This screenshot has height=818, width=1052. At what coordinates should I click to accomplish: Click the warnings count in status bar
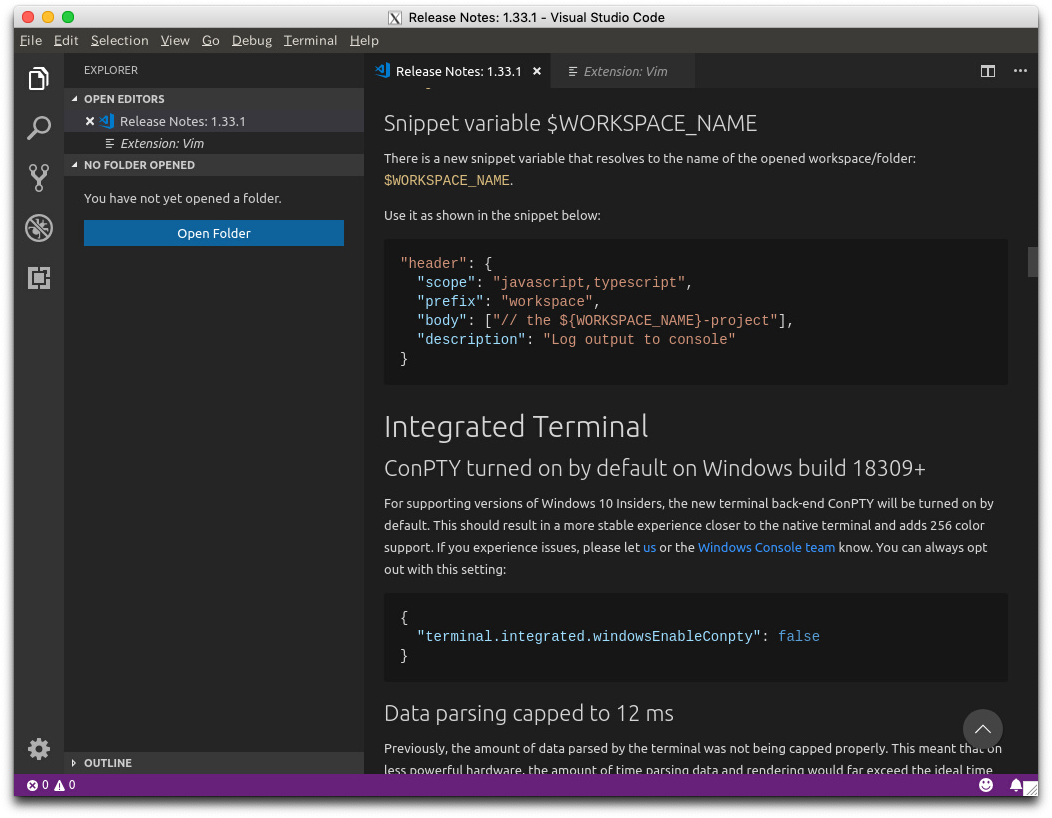65,784
